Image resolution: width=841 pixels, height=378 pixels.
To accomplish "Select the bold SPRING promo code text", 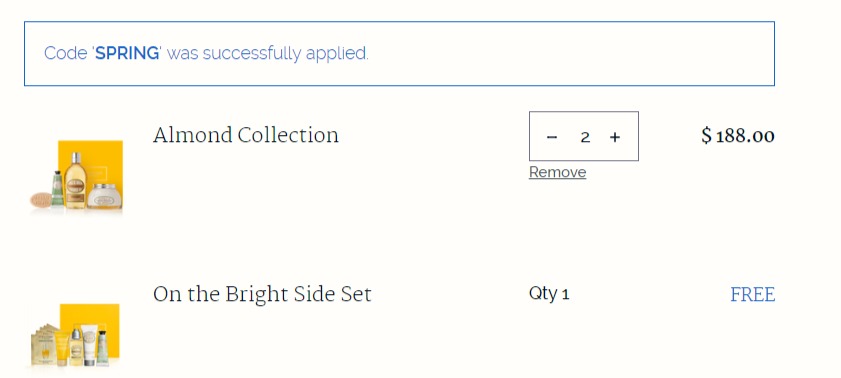I will (x=127, y=53).
